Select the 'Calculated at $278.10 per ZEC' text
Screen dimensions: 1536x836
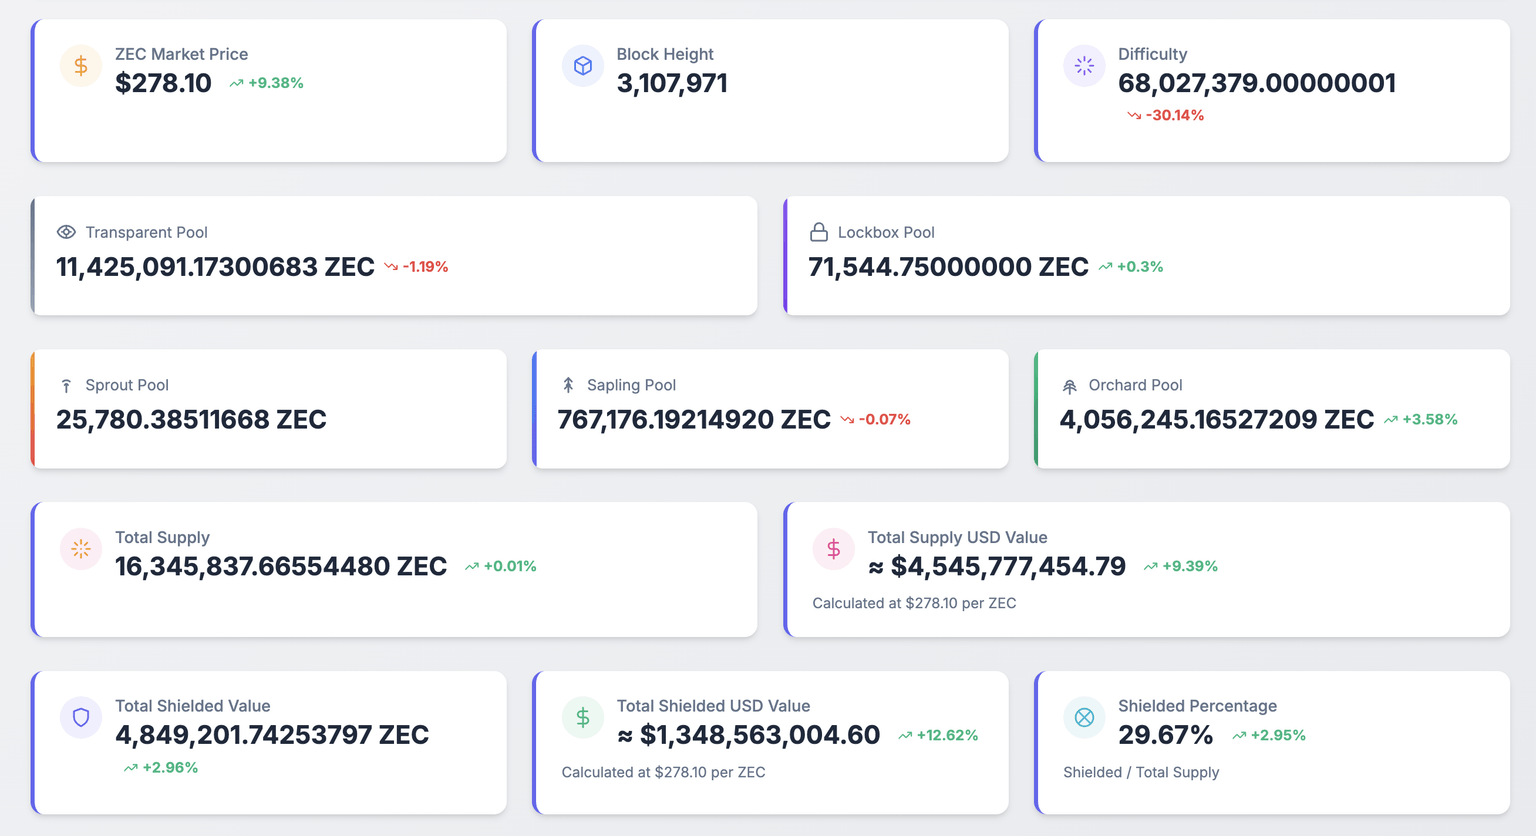point(915,603)
